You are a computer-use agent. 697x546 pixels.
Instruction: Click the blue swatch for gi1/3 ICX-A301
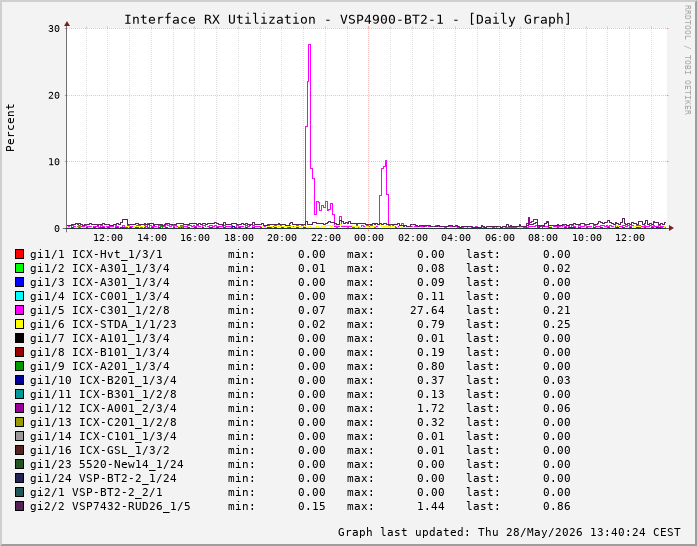[19, 282]
